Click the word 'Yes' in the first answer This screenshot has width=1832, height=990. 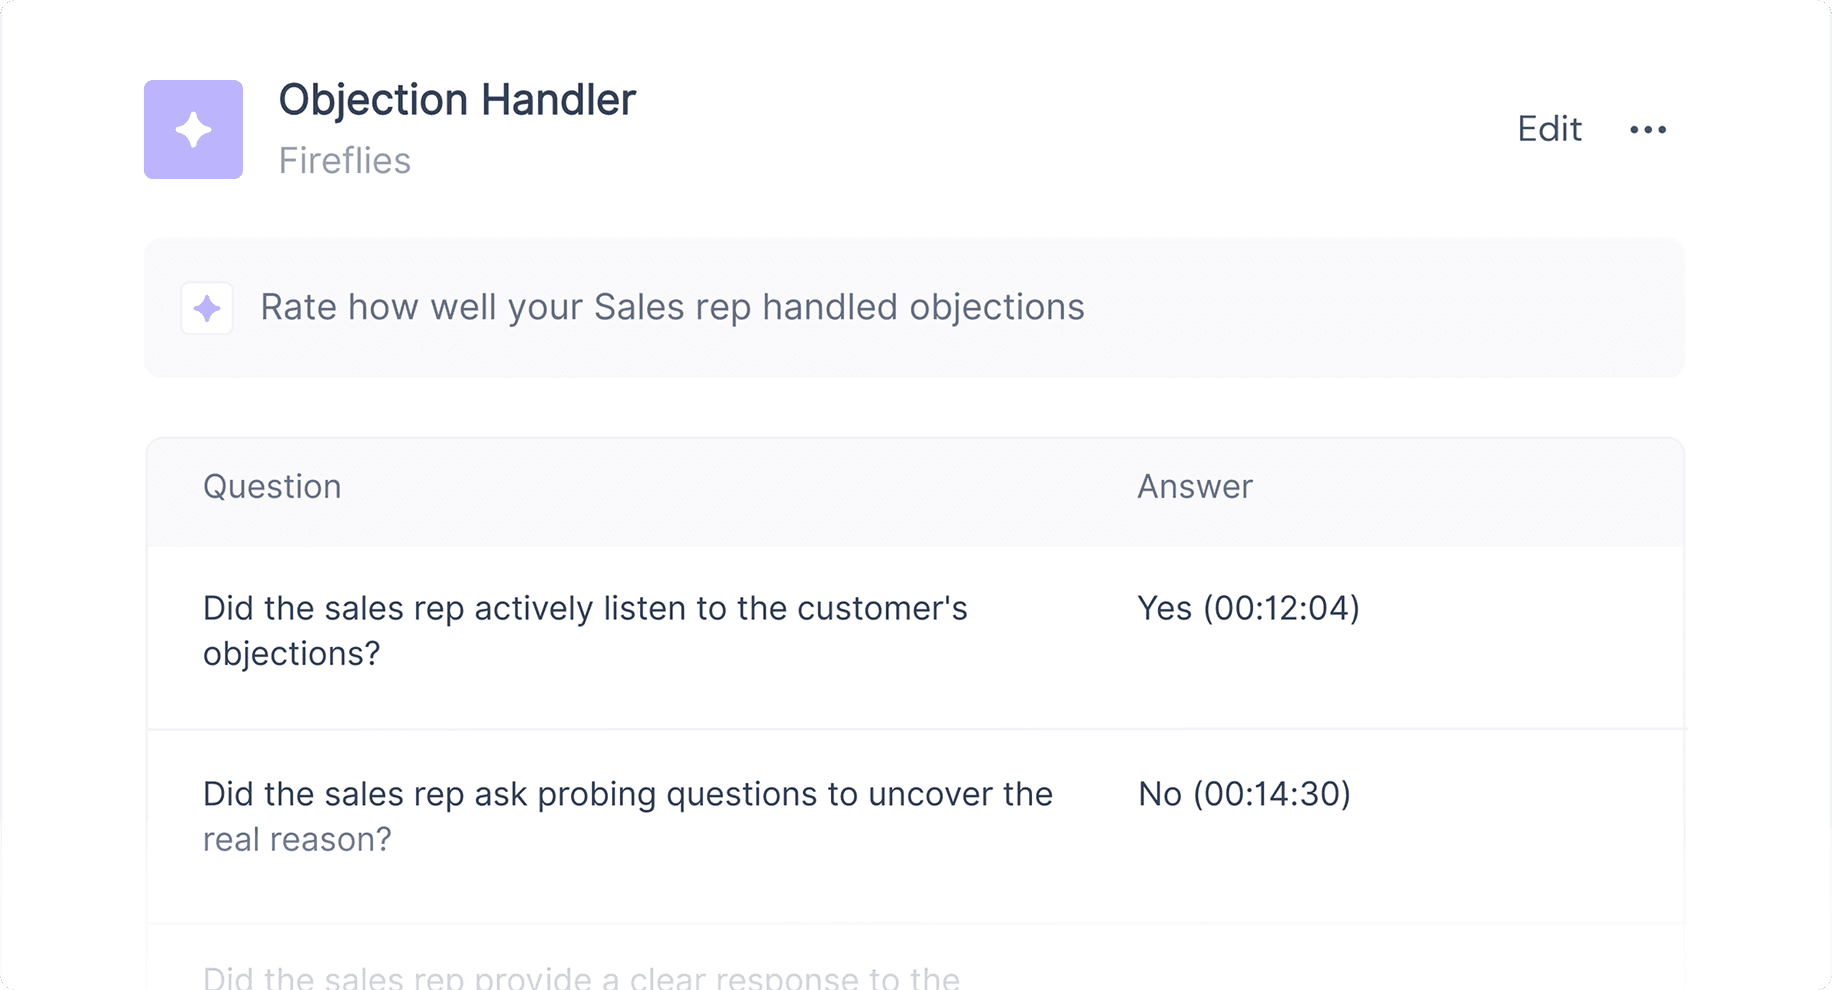point(1164,608)
